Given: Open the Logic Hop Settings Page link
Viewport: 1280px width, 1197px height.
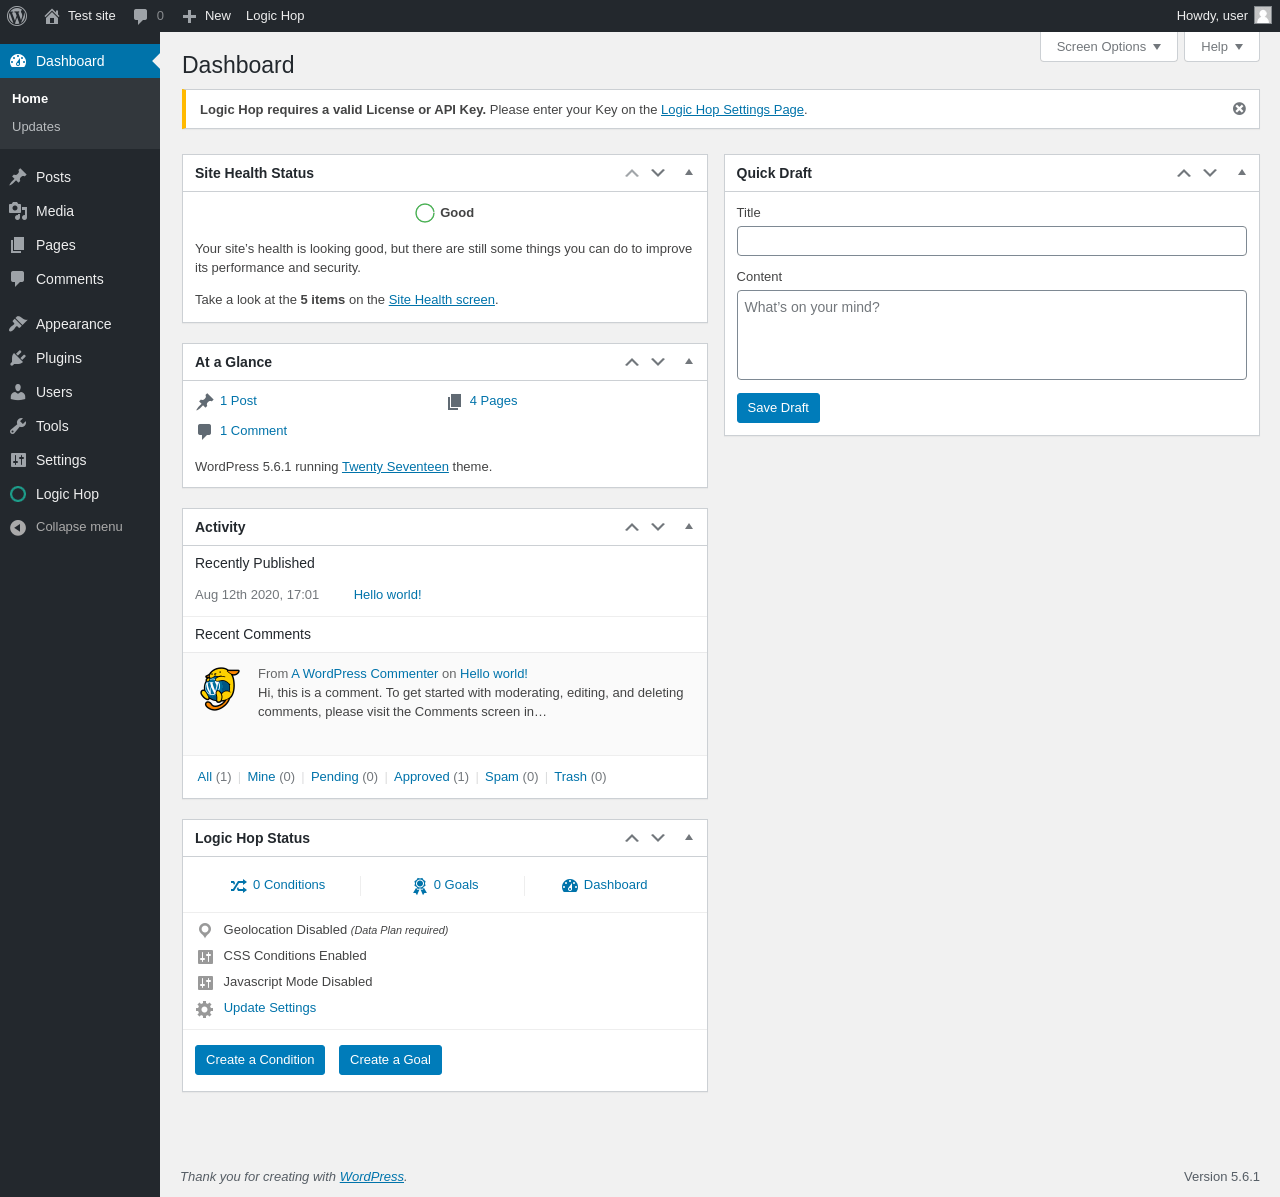Looking at the screenshot, I should [732, 110].
